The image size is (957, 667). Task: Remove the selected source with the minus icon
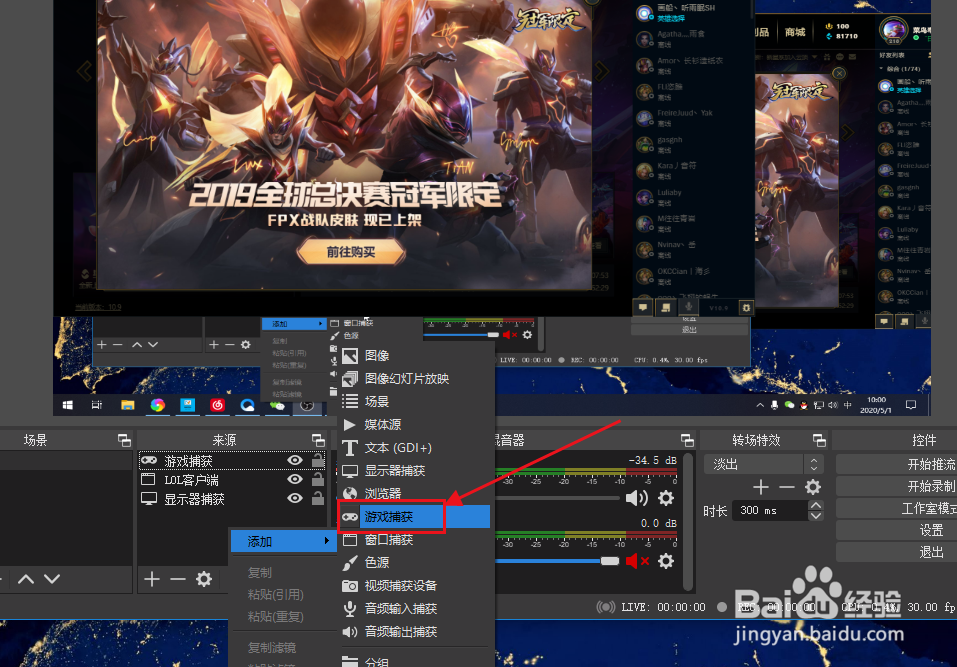[x=178, y=579]
